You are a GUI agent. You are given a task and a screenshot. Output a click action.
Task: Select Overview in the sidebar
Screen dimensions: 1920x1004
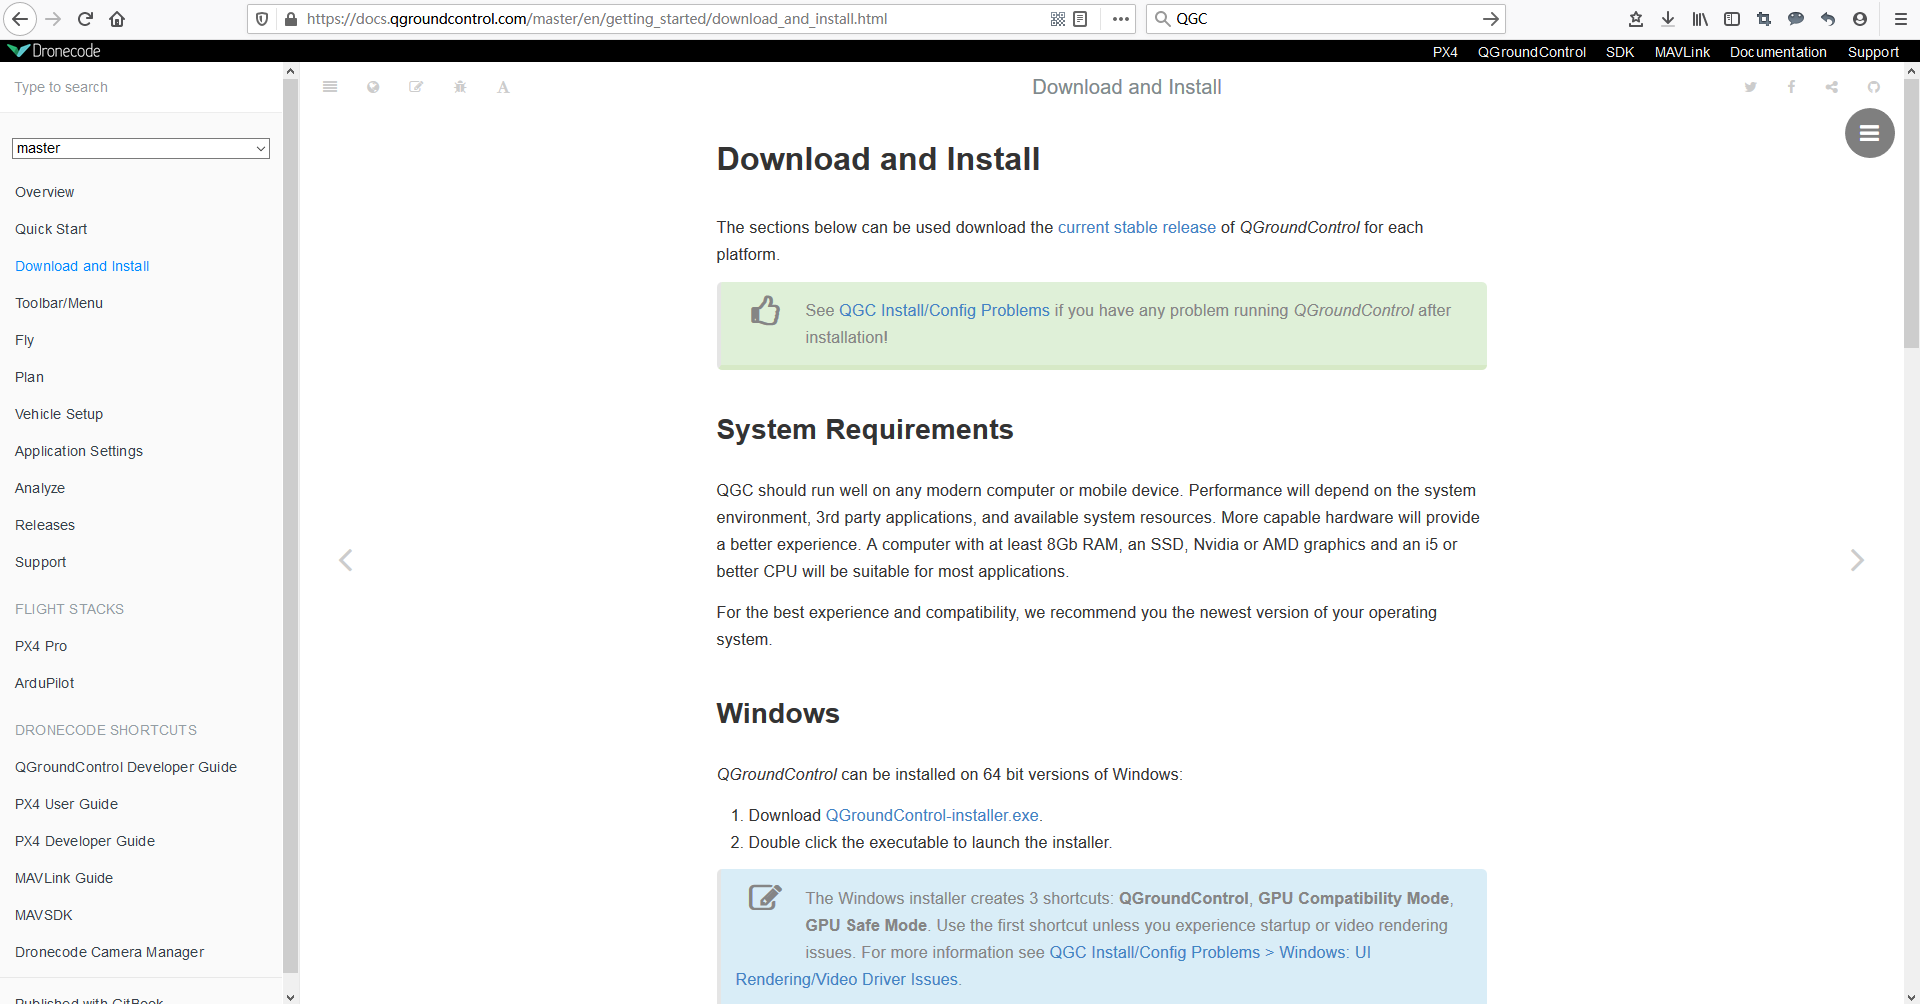pos(45,192)
